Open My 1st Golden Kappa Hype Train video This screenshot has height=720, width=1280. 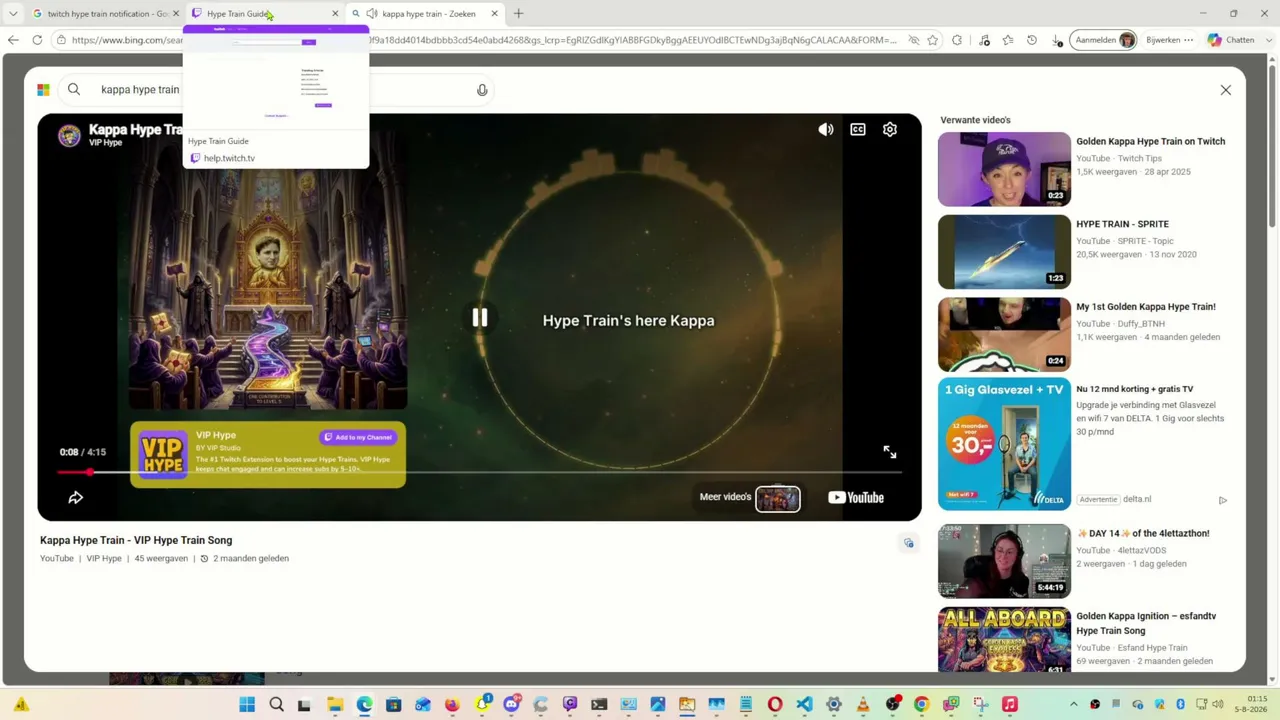[1146, 307]
